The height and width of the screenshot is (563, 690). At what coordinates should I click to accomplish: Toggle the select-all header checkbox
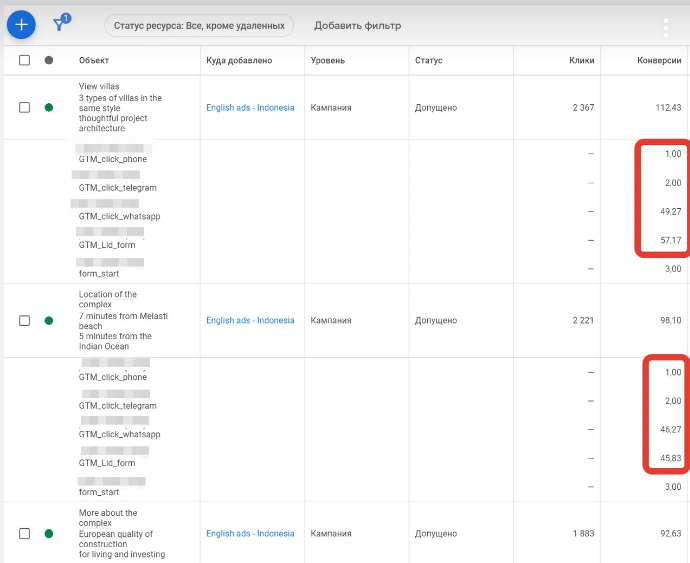pos(25,60)
